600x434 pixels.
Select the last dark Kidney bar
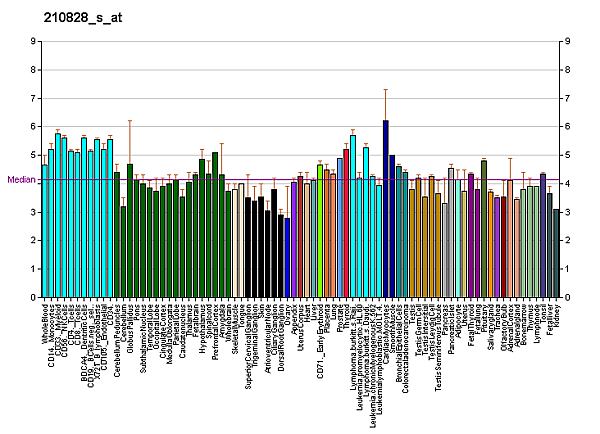[x=556, y=253]
